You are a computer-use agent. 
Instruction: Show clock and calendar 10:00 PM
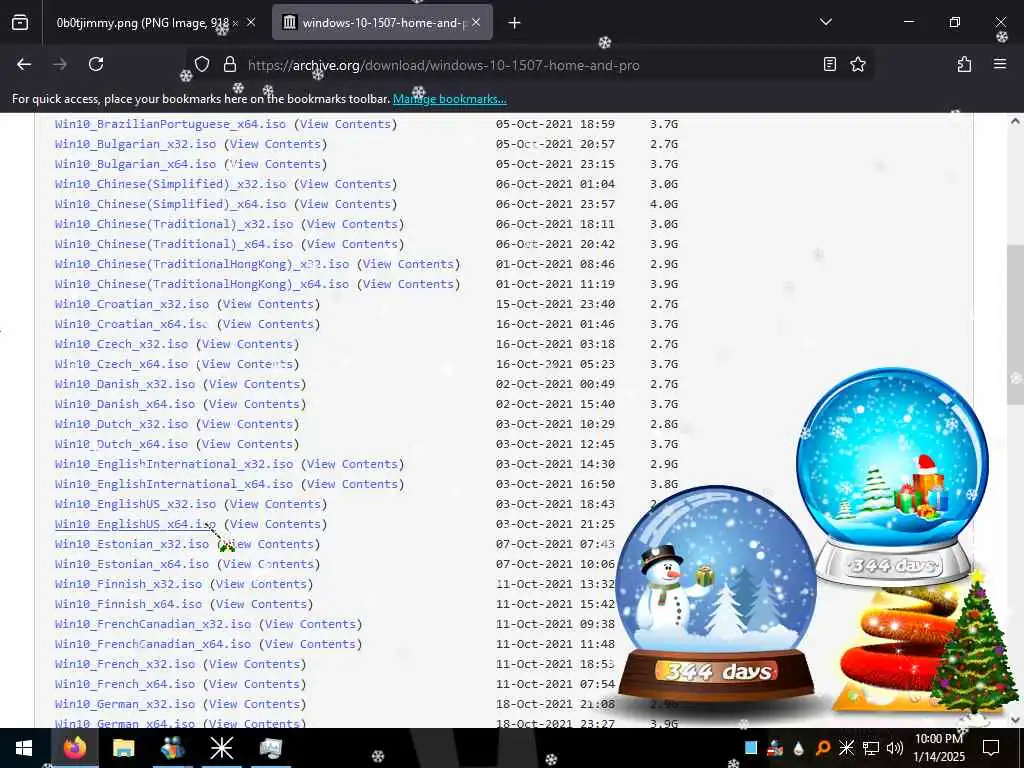pos(938,748)
